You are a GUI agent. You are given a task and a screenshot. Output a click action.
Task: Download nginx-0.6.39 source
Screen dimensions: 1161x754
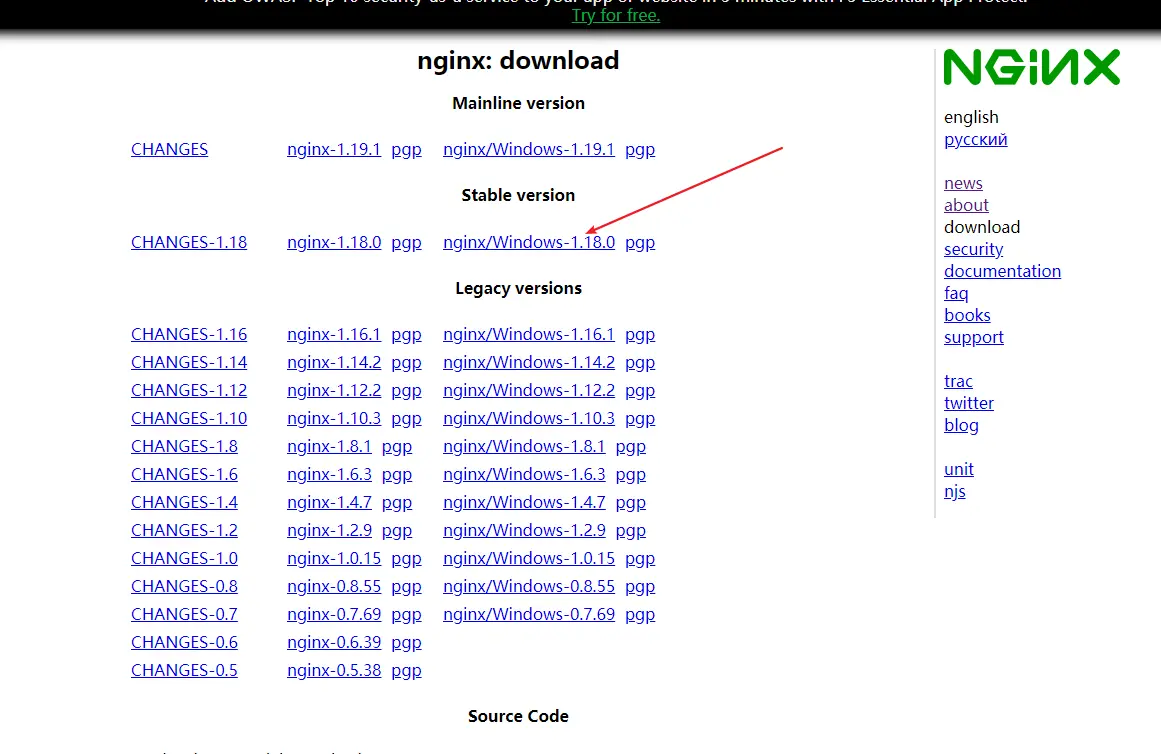click(x=334, y=642)
